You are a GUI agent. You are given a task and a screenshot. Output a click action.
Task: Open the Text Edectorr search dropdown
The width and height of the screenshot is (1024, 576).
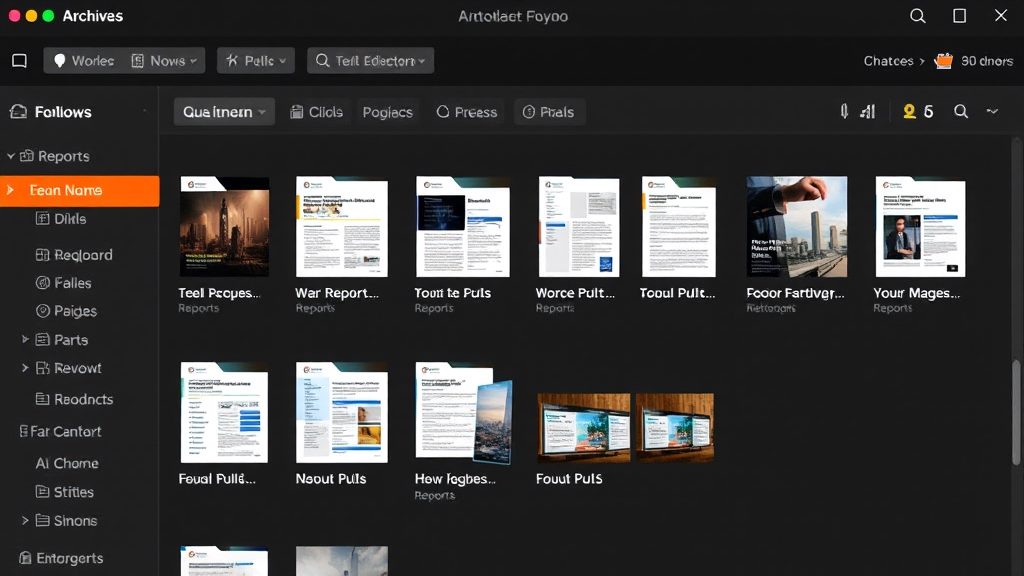tap(370, 61)
